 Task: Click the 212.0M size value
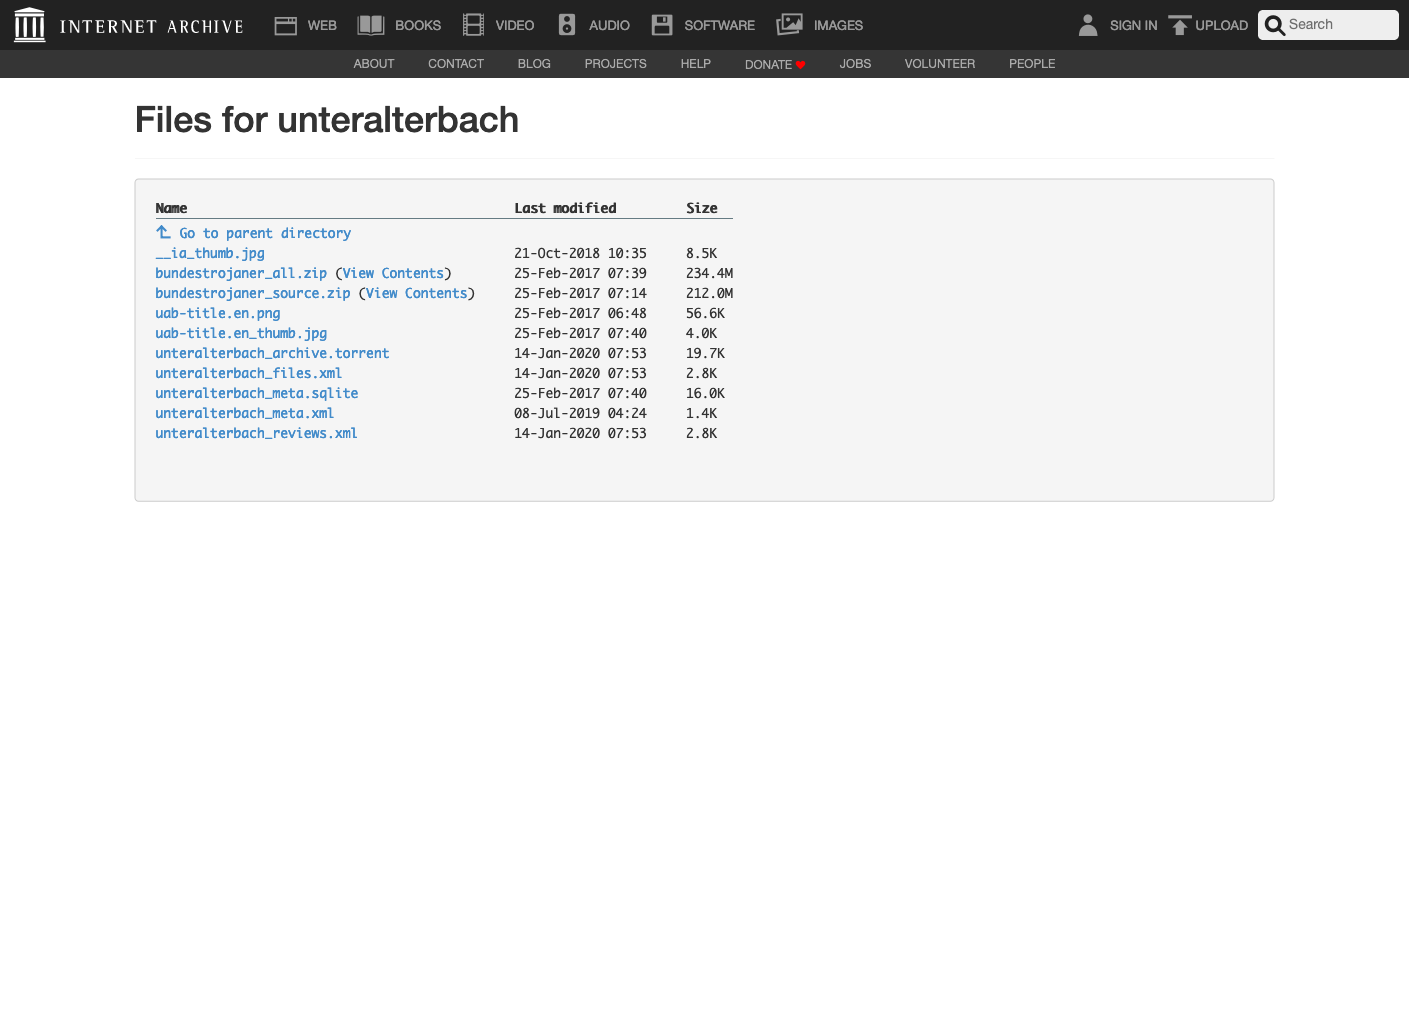[x=710, y=293]
